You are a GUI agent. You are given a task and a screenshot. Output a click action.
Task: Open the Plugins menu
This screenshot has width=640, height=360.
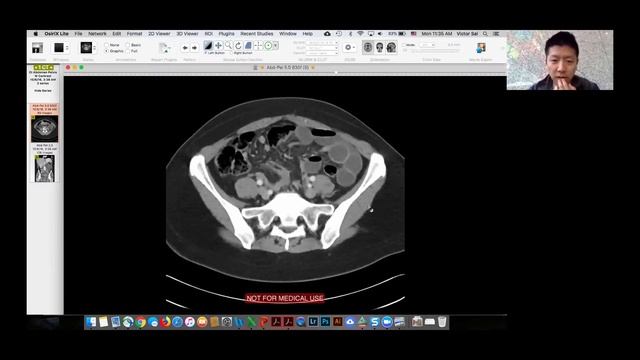227,34
